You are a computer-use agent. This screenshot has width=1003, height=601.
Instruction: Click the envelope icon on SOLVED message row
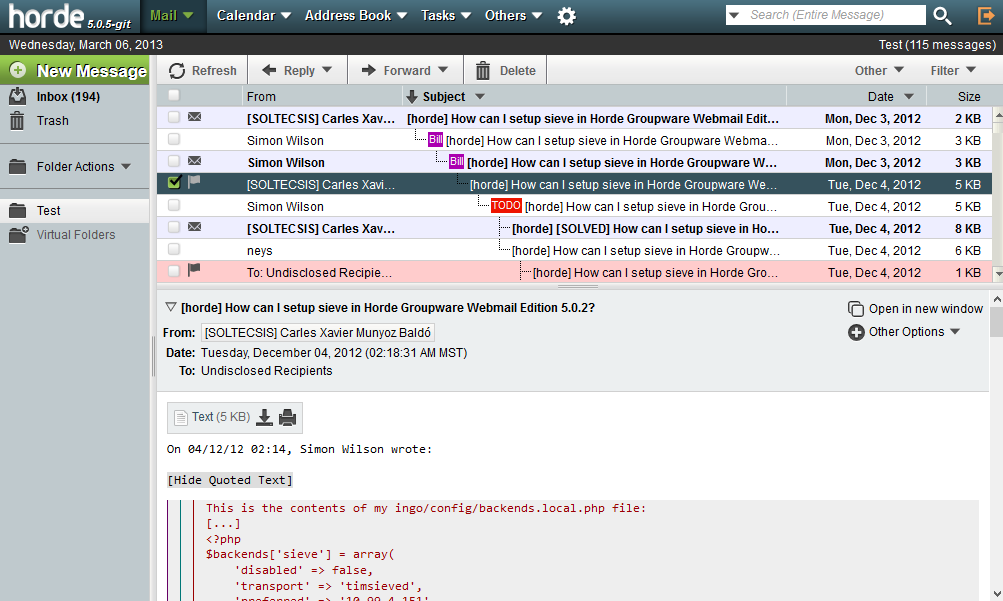coord(194,227)
